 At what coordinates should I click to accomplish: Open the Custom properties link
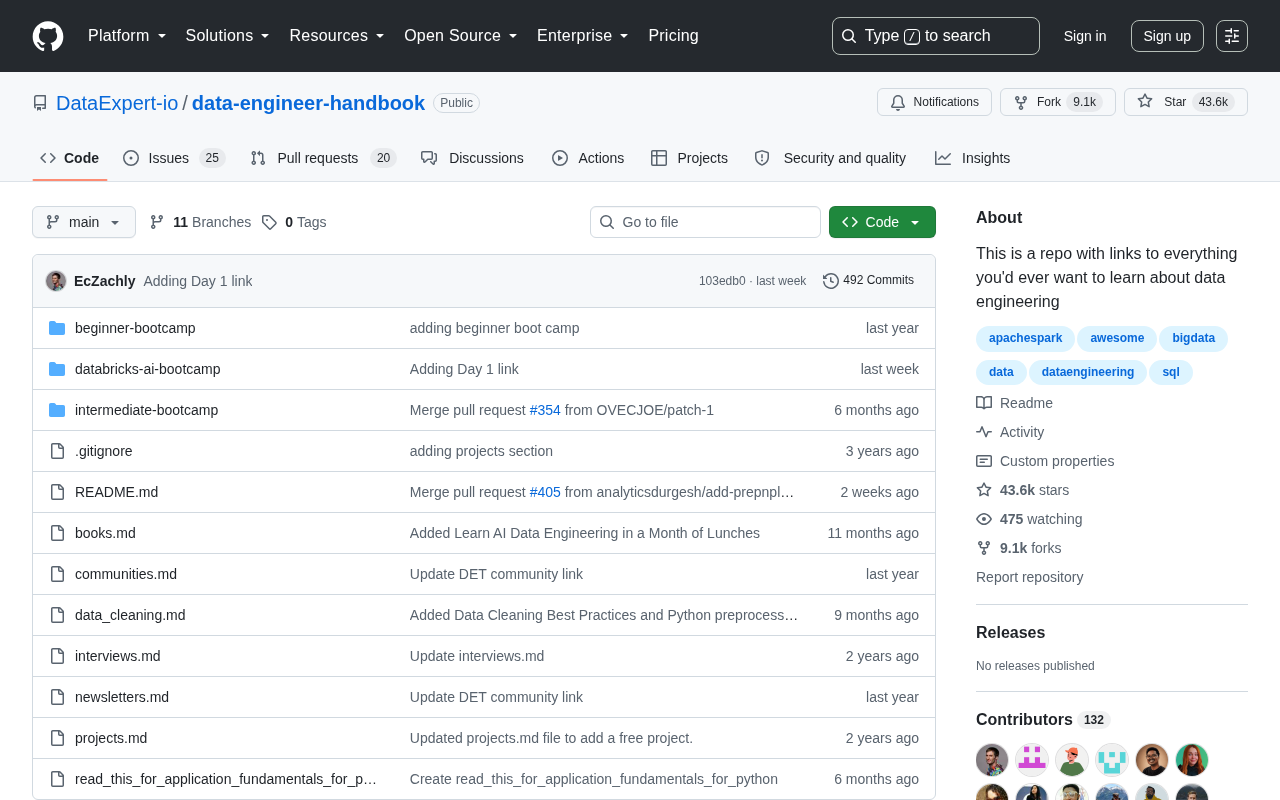1045,461
